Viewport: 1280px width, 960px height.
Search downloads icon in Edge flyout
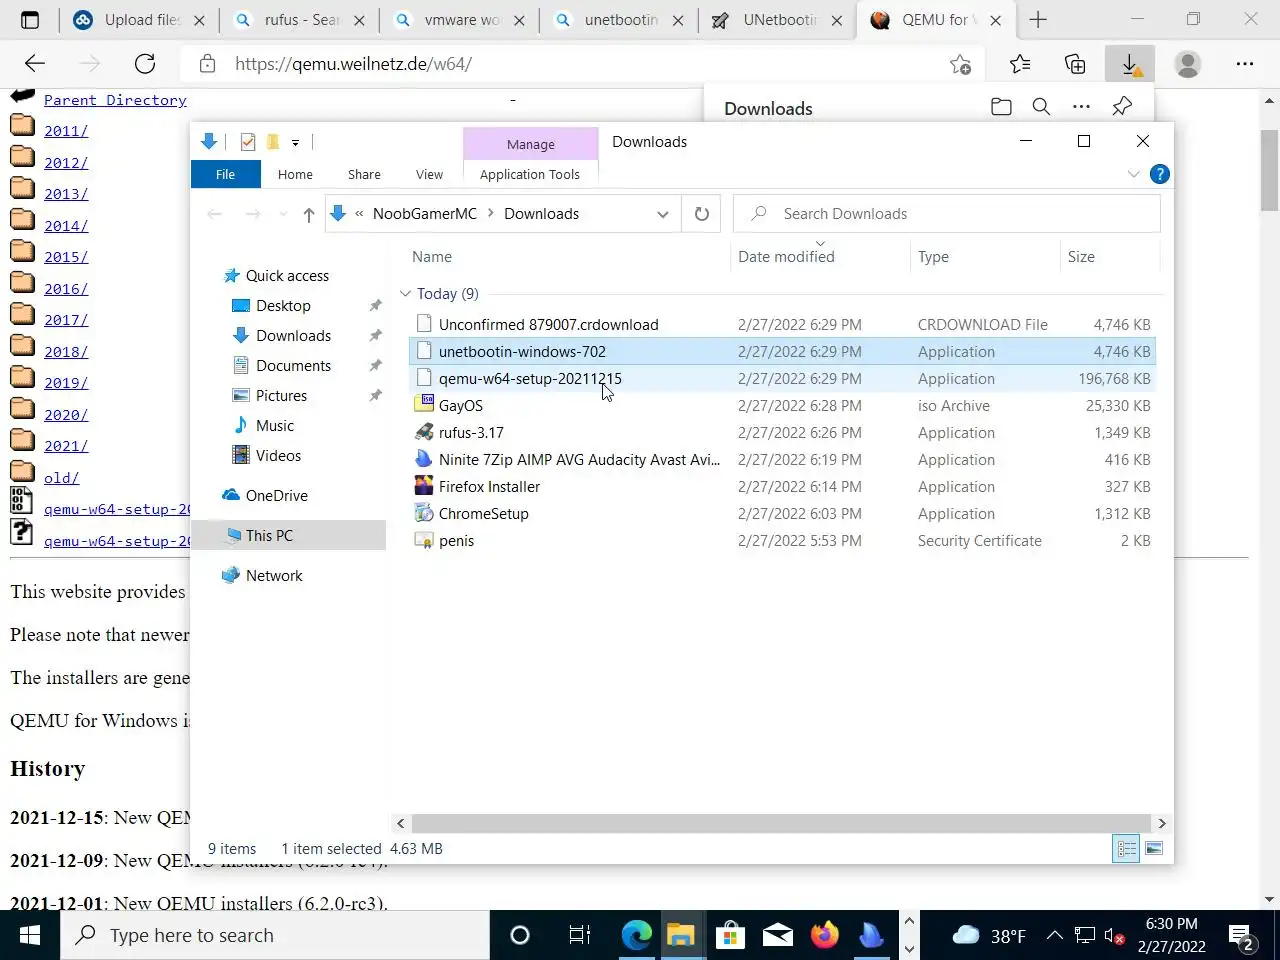click(1041, 106)
